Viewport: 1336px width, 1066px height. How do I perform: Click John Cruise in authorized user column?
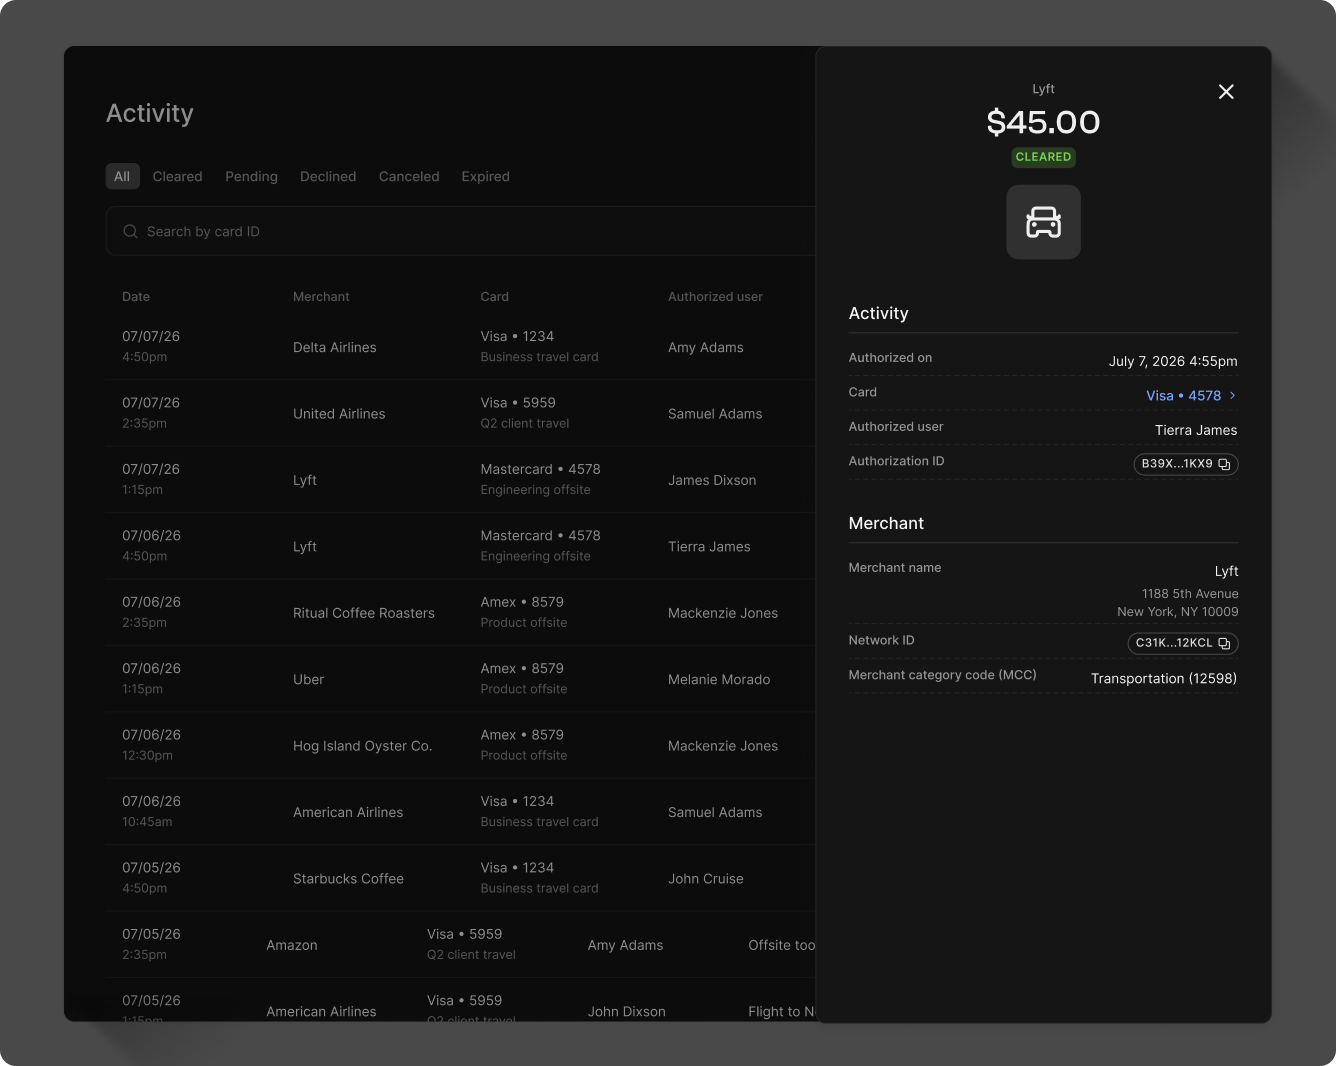(x=706, y=879)
